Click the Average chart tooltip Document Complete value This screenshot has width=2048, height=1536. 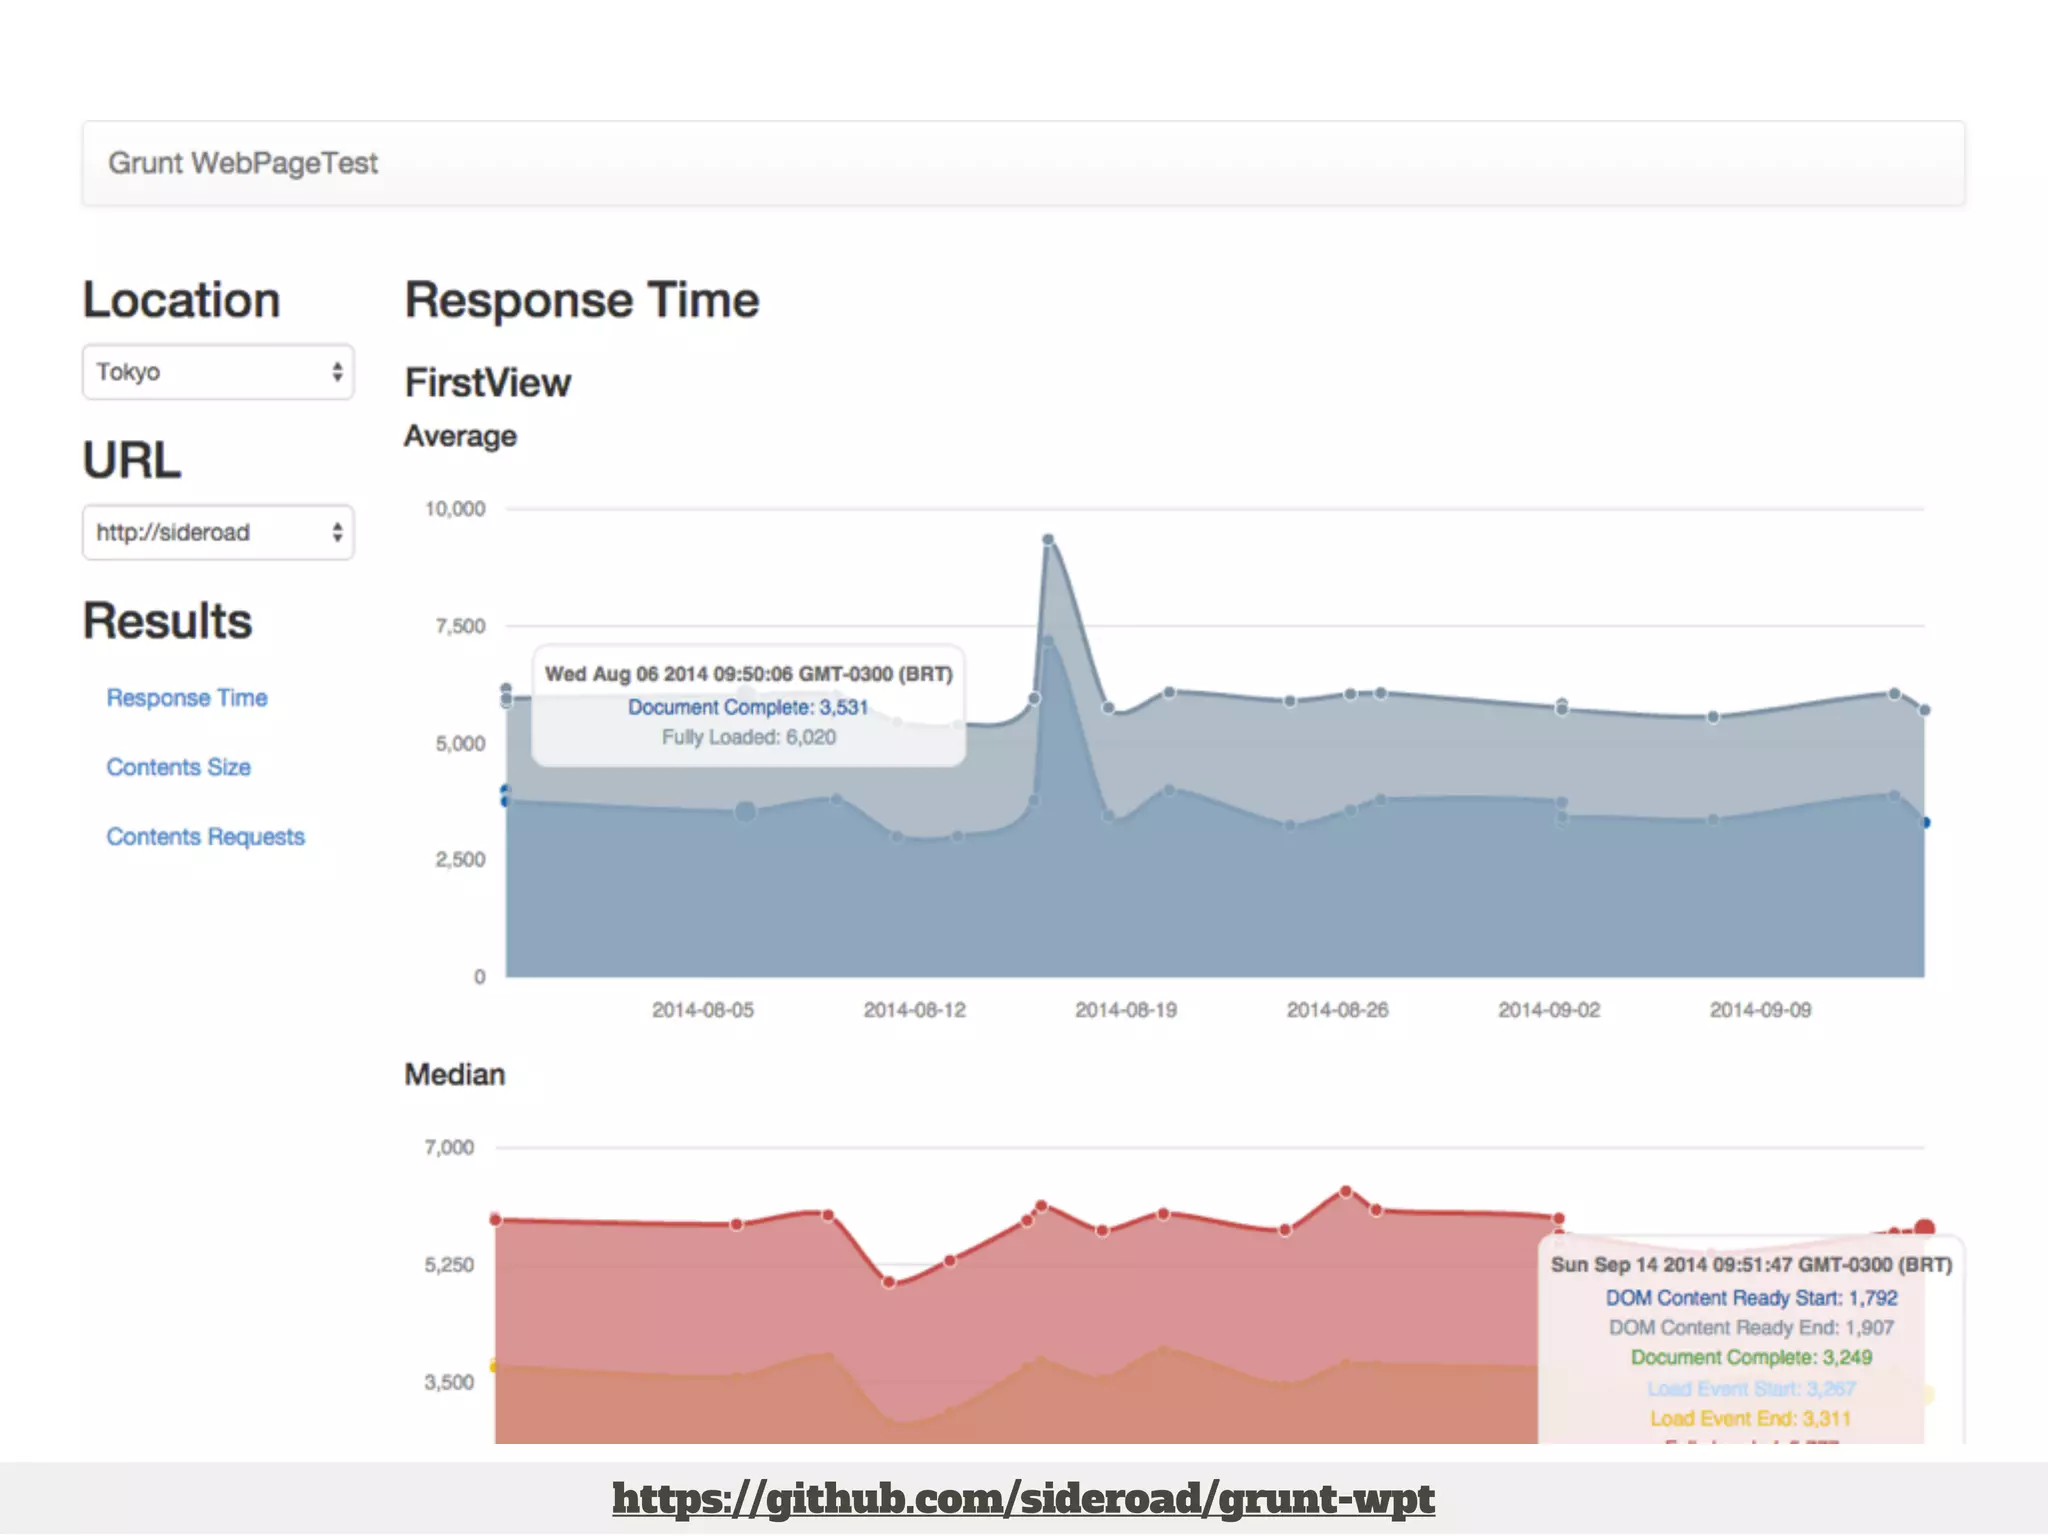[x=747, y=707]
